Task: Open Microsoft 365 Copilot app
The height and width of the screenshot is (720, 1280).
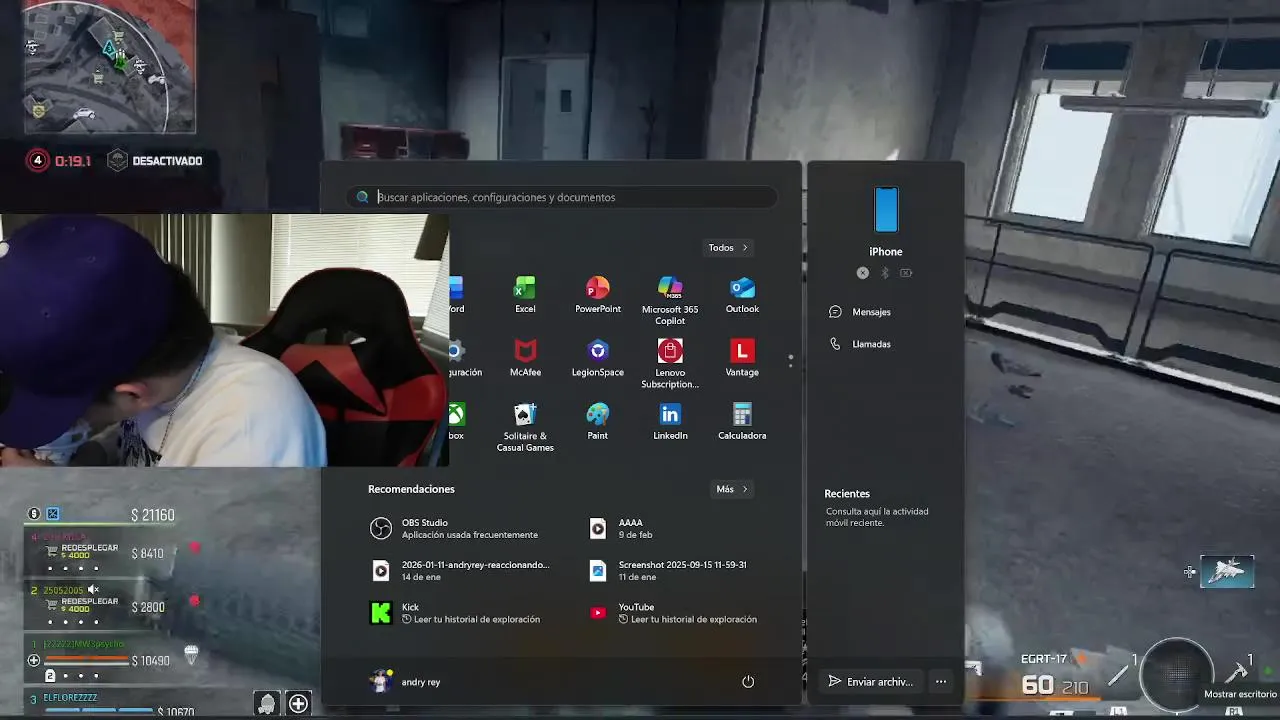Action: point(670,300)
